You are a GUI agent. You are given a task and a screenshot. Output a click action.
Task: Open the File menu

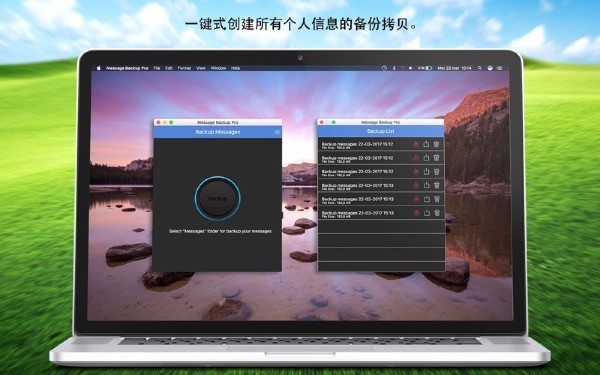tap(157, 68)
